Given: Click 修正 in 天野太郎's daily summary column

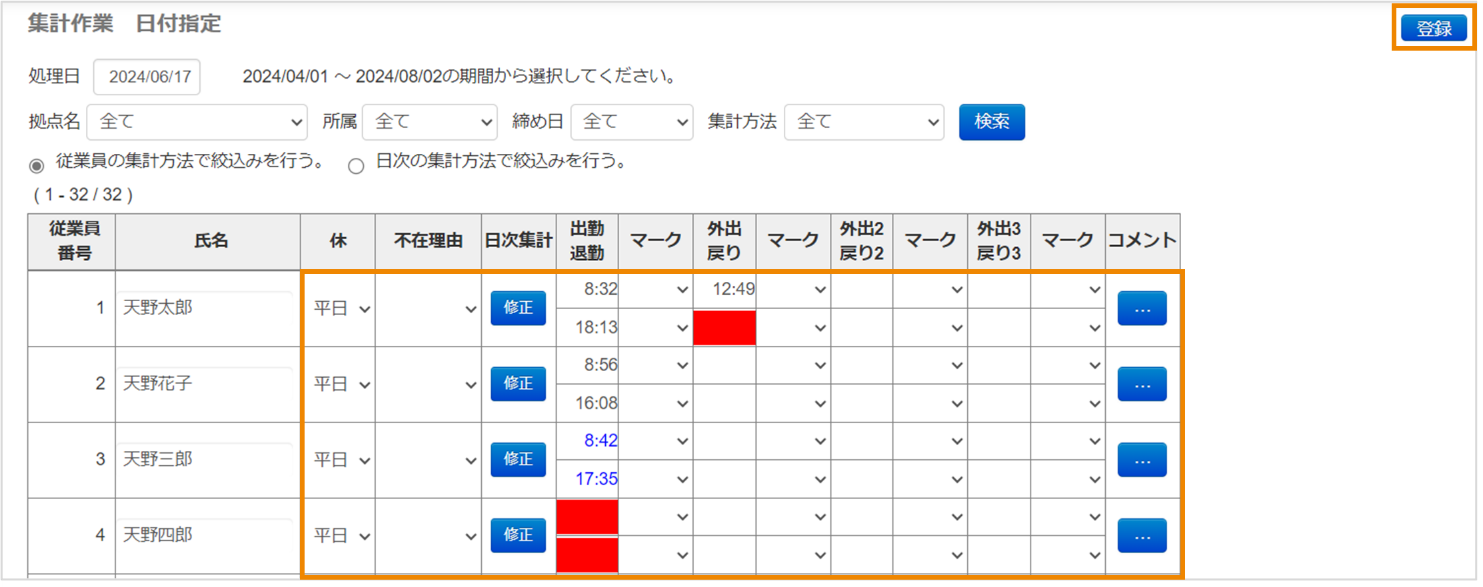Looking at the screenshot, I should coord(517,308).
